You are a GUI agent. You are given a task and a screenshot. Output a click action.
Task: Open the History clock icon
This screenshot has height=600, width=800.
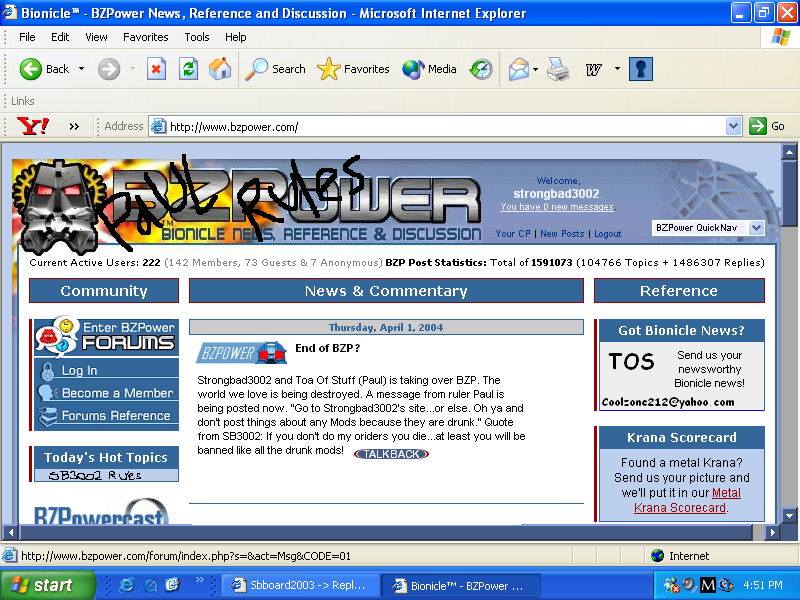481,69
